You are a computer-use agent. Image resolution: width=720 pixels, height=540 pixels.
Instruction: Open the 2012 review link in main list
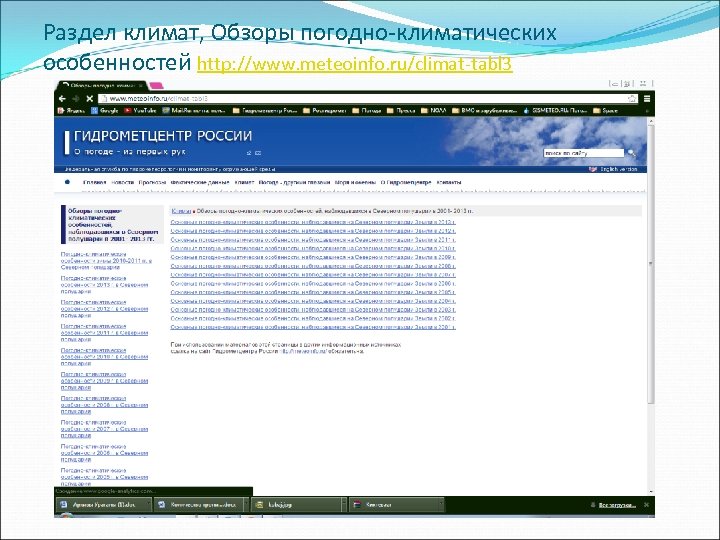click(313, 231)
